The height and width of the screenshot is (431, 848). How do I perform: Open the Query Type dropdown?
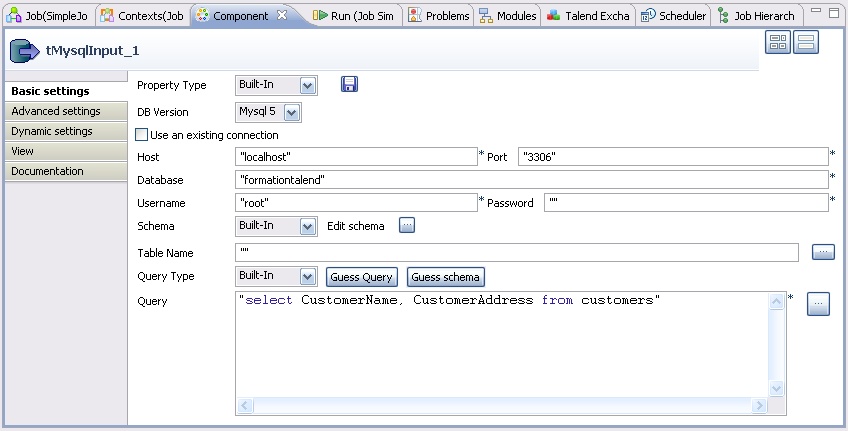(307, 277)
